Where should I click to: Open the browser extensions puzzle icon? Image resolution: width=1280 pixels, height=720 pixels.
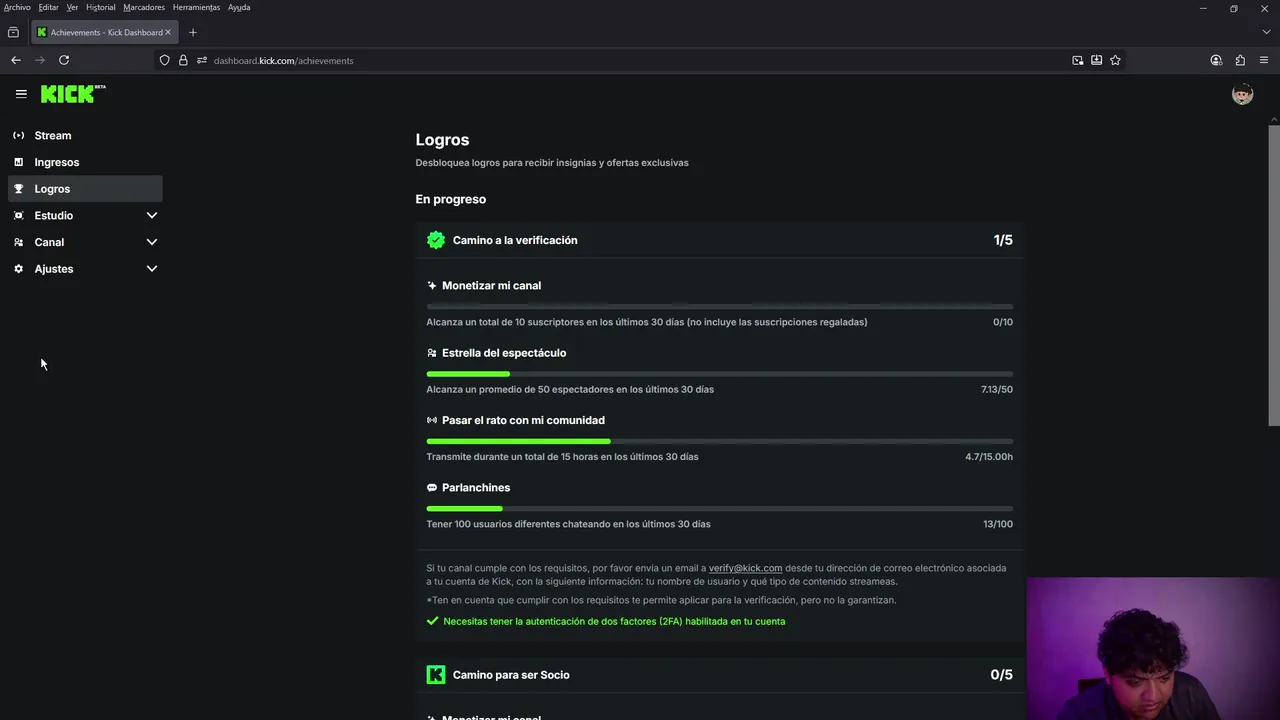click(1240, 60)
